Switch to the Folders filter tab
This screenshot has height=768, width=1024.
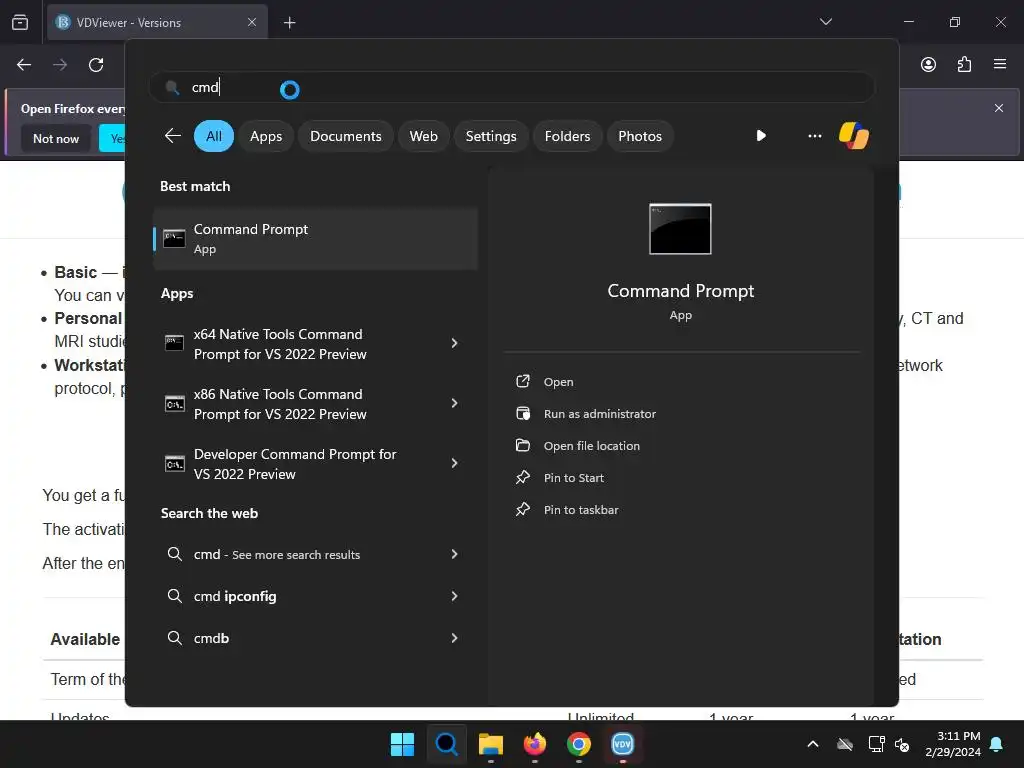click(x=567, y=136)
